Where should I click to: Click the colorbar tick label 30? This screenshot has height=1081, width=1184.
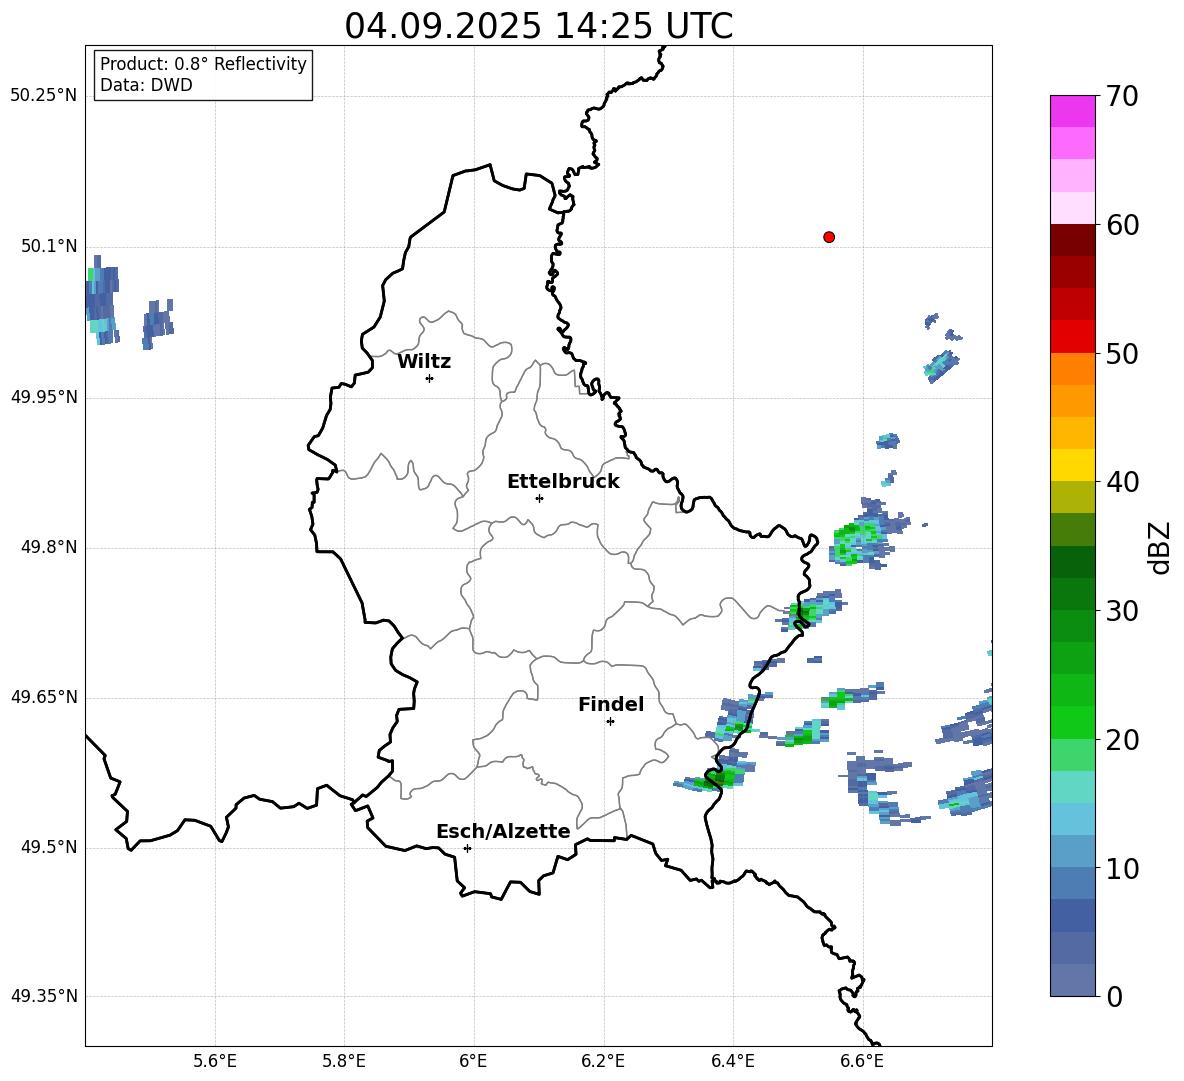click(1122, 611)
